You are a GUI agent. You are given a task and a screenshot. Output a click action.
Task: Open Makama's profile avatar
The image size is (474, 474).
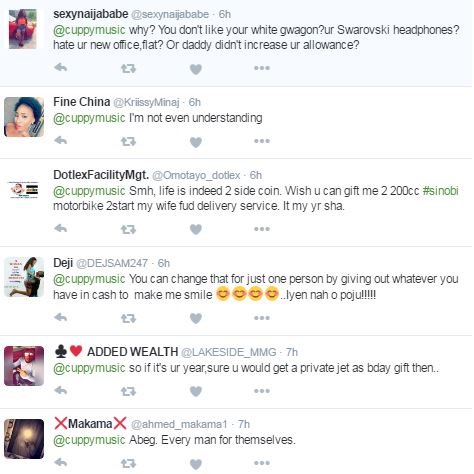24,439
